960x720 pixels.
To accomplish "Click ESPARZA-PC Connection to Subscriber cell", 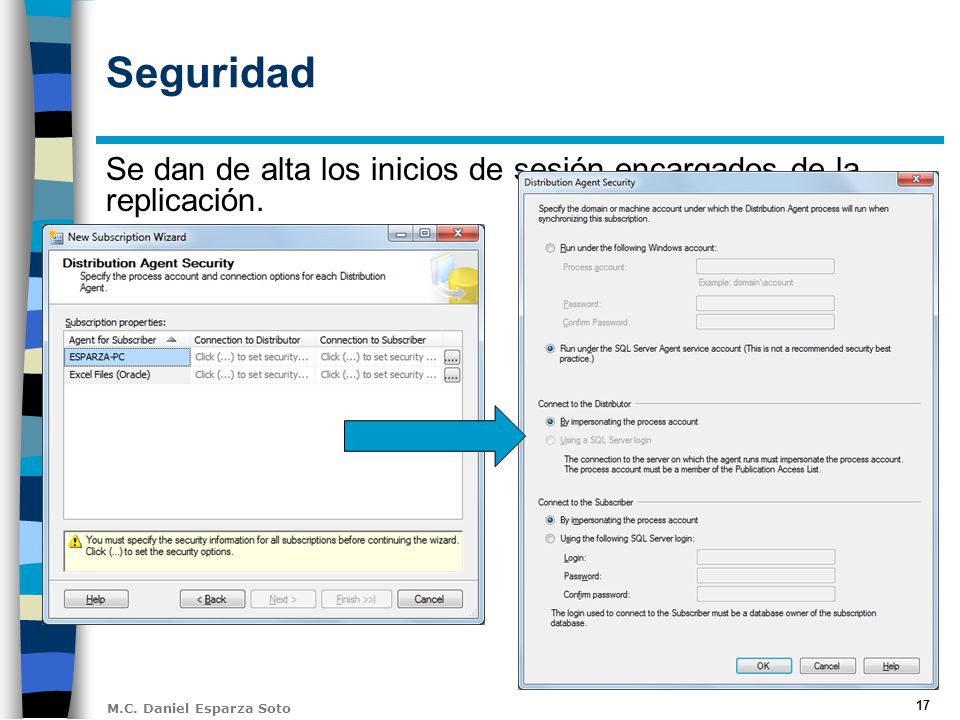I will pos(379,357).
